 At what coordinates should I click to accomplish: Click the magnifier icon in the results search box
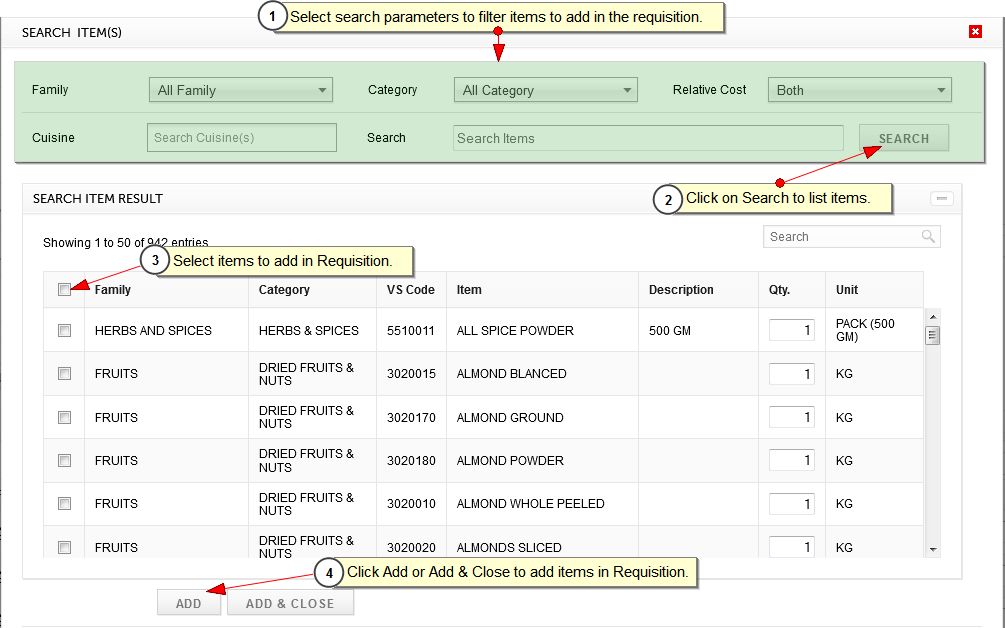[927, 236]
